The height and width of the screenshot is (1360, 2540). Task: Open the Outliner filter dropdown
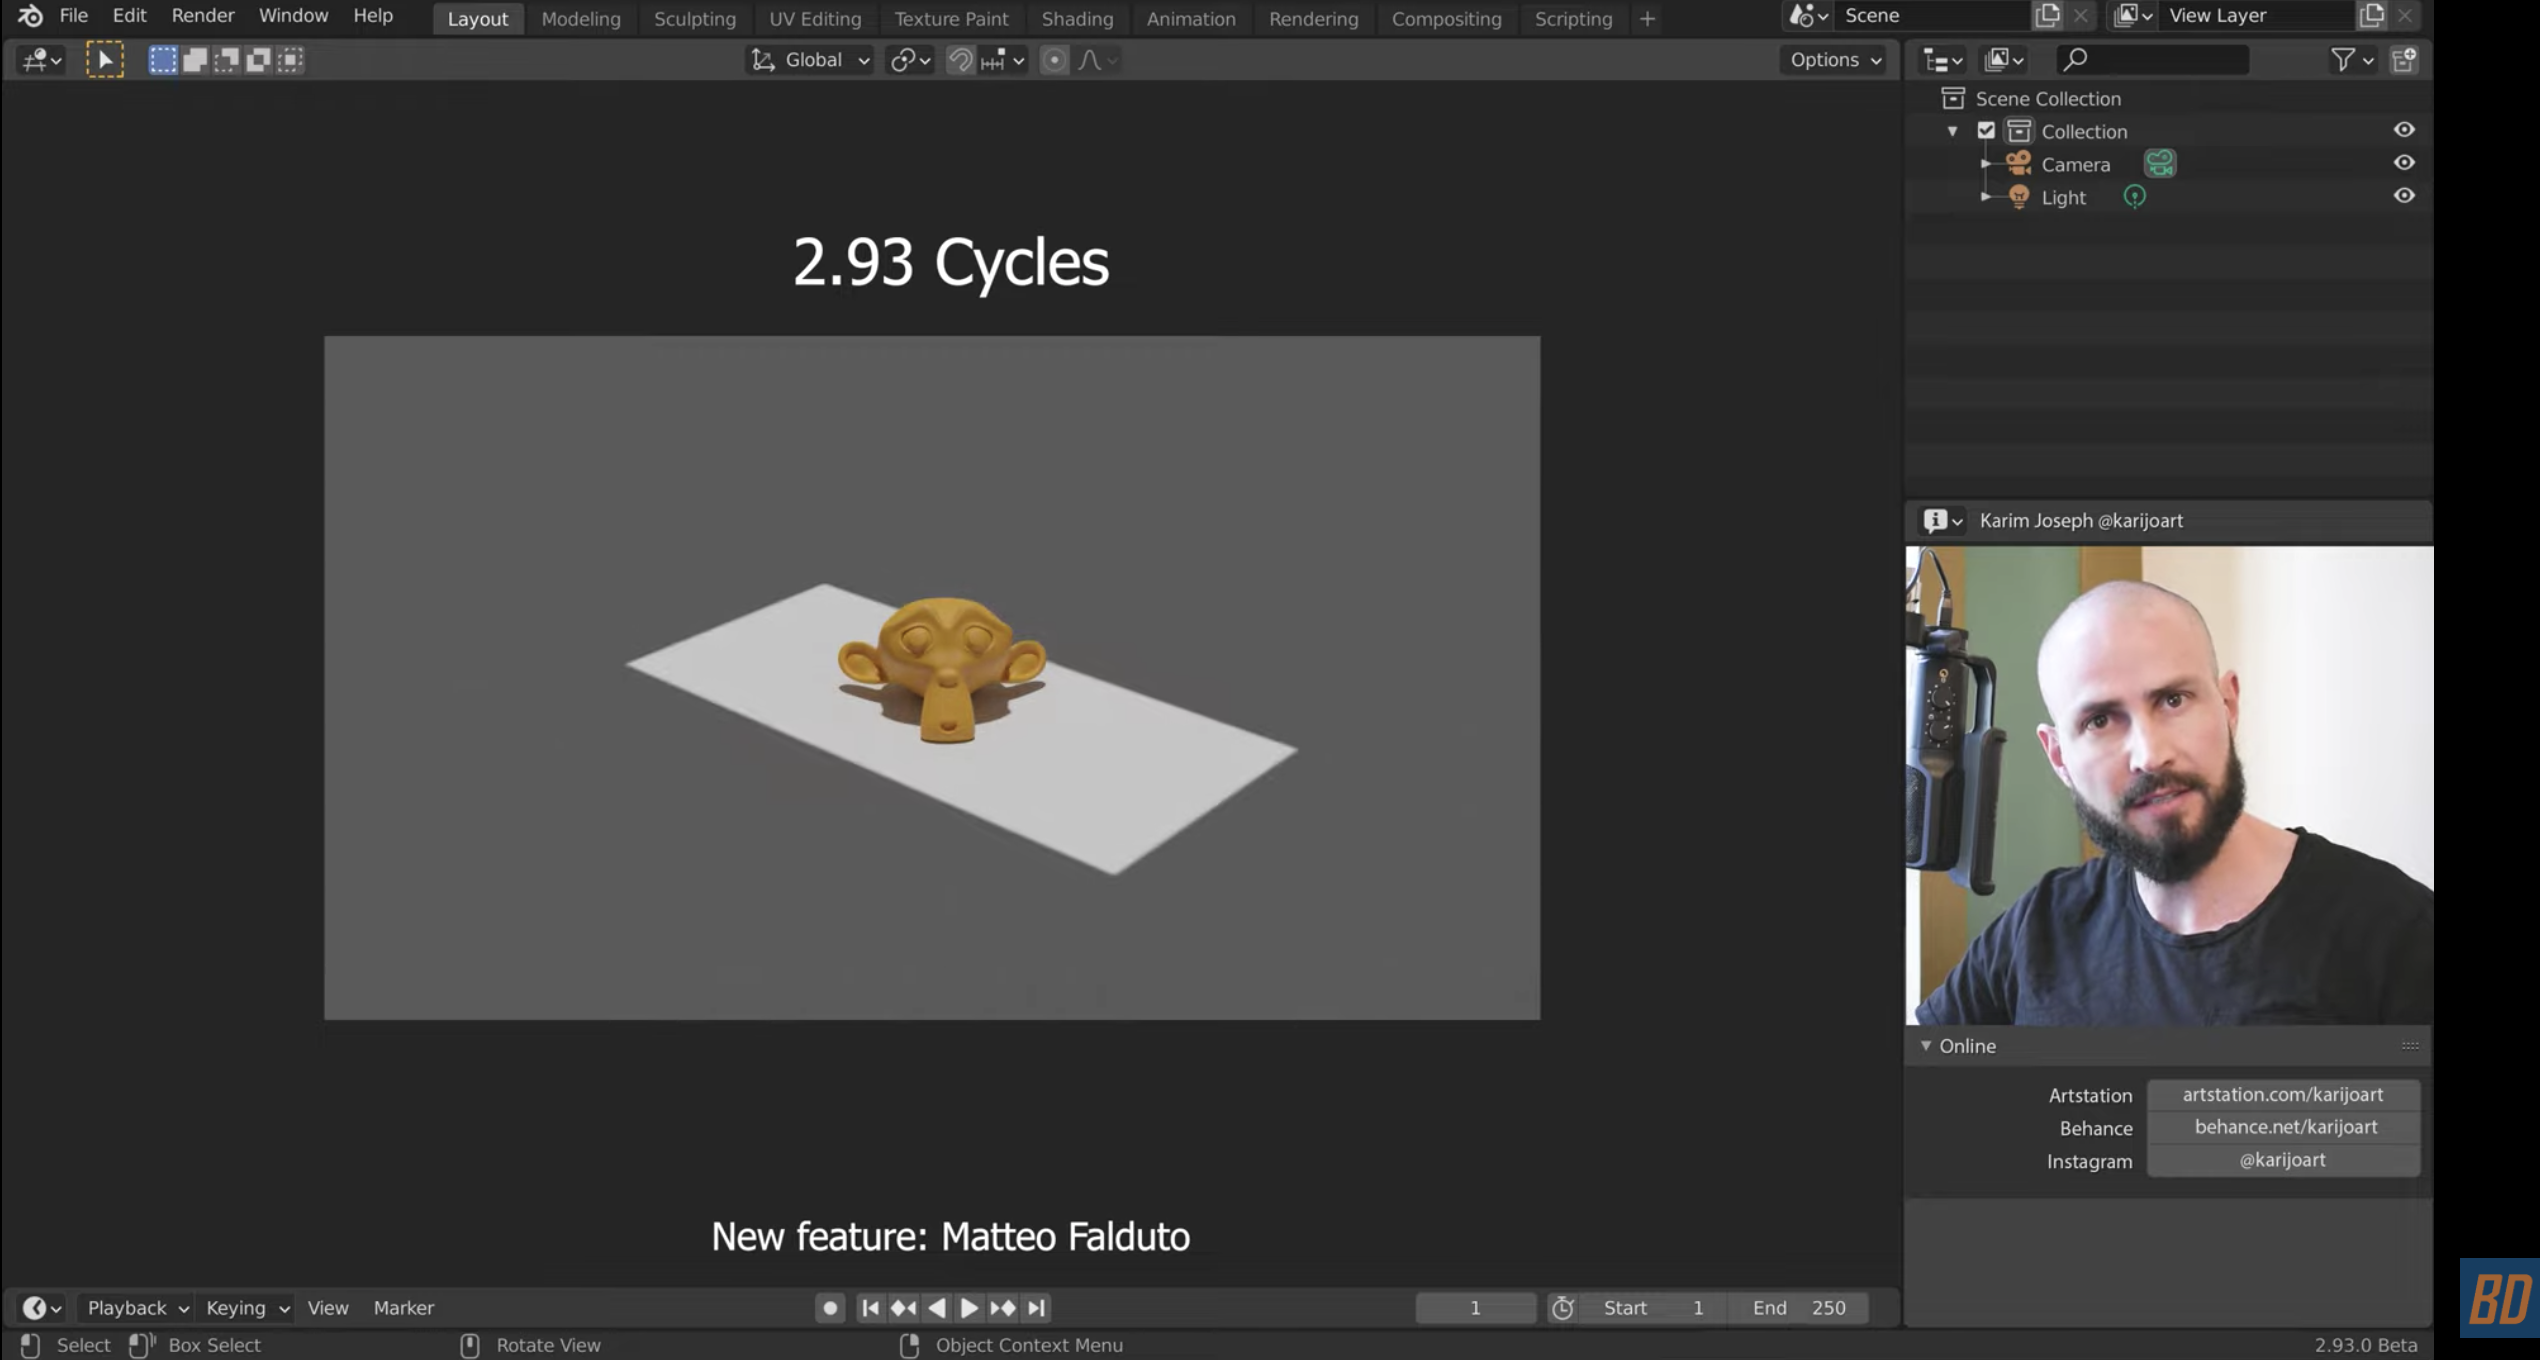coord(2351,60)
